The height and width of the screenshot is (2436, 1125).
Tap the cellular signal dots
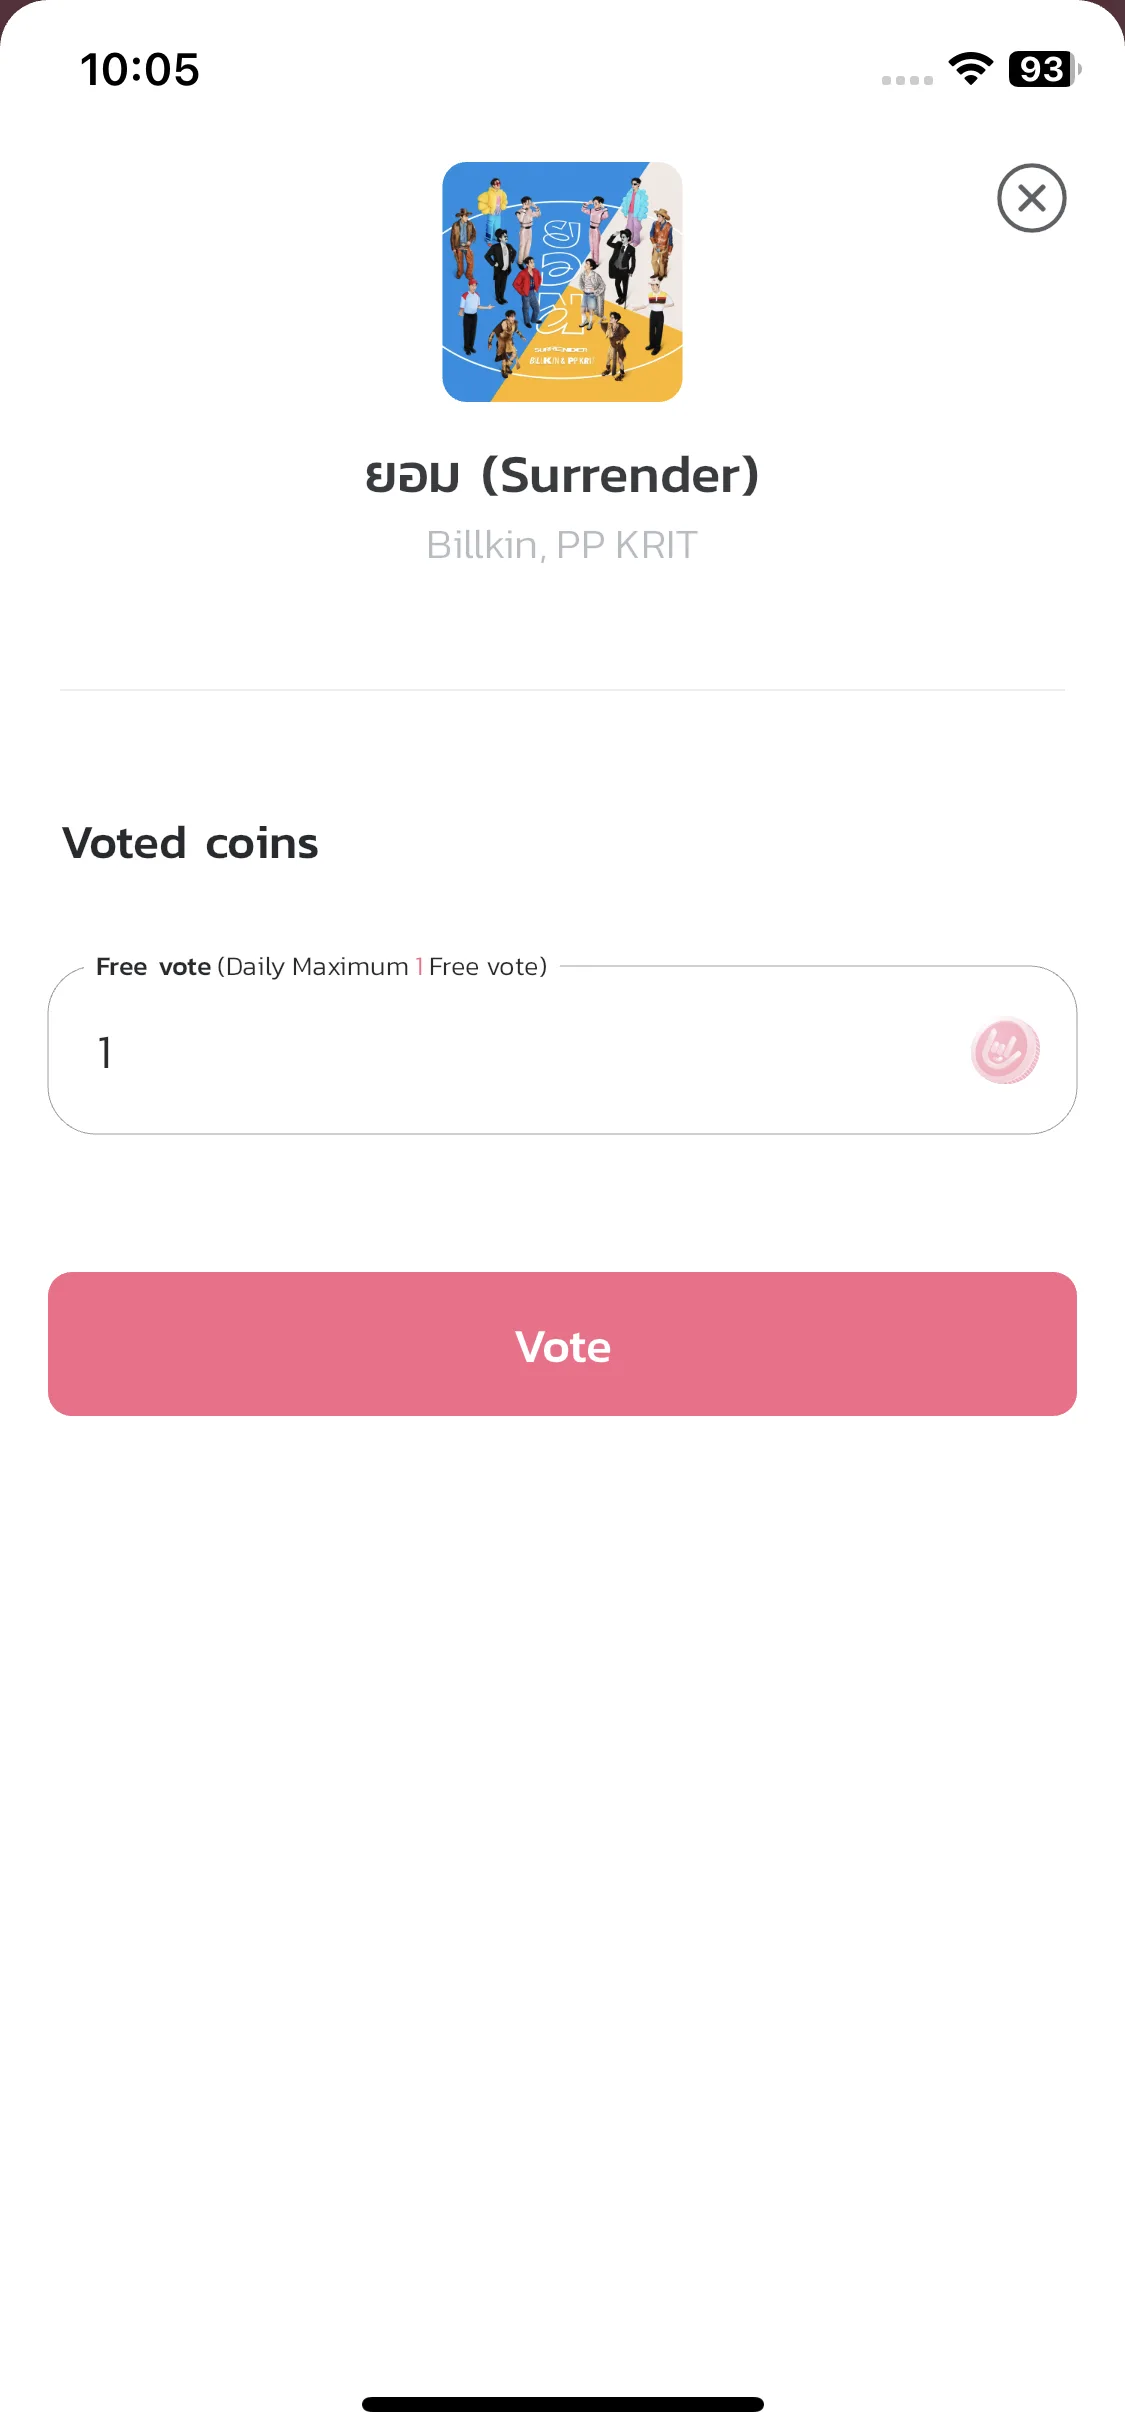(x=907, y=80)
